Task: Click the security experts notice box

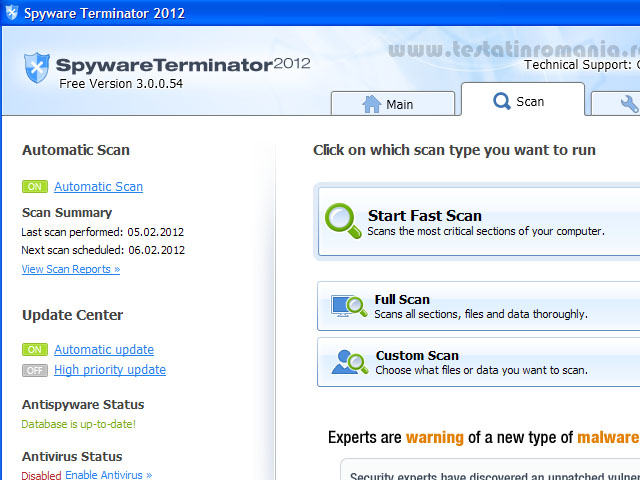Action: point(490,469)
